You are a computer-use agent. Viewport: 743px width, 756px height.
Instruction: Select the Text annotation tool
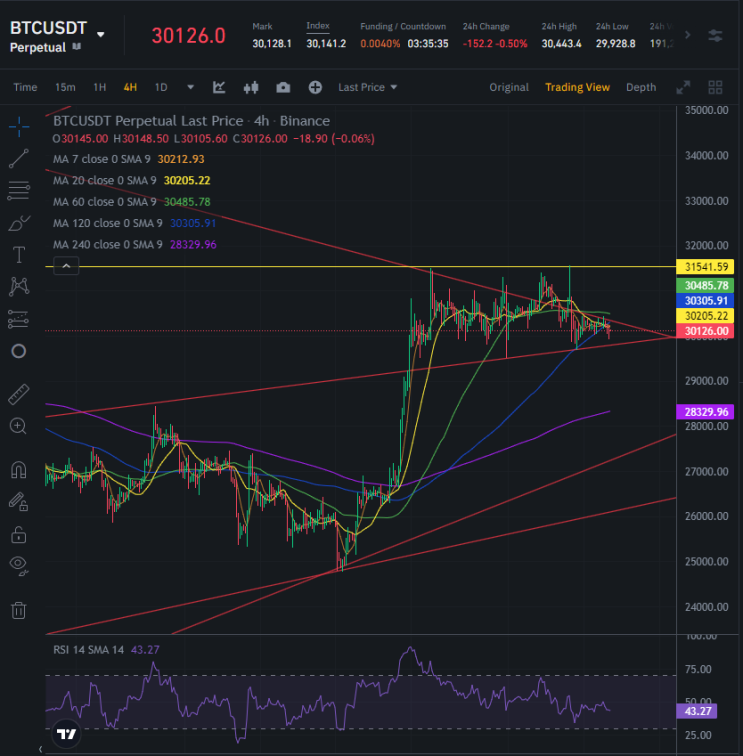click(x=19, y=255)
